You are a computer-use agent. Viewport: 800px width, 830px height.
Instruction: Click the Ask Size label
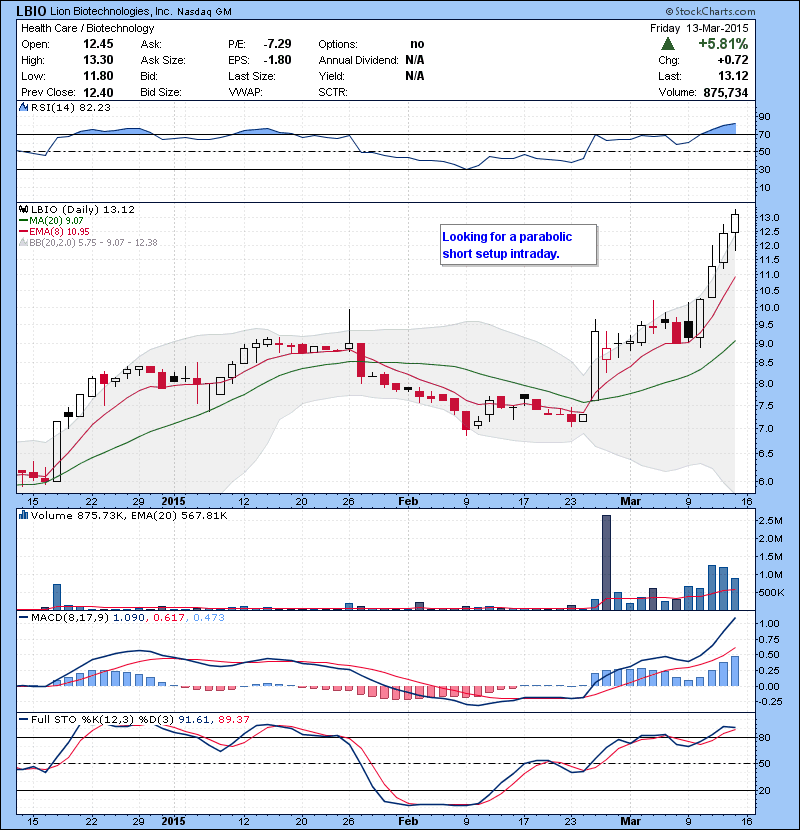point(163,60)
